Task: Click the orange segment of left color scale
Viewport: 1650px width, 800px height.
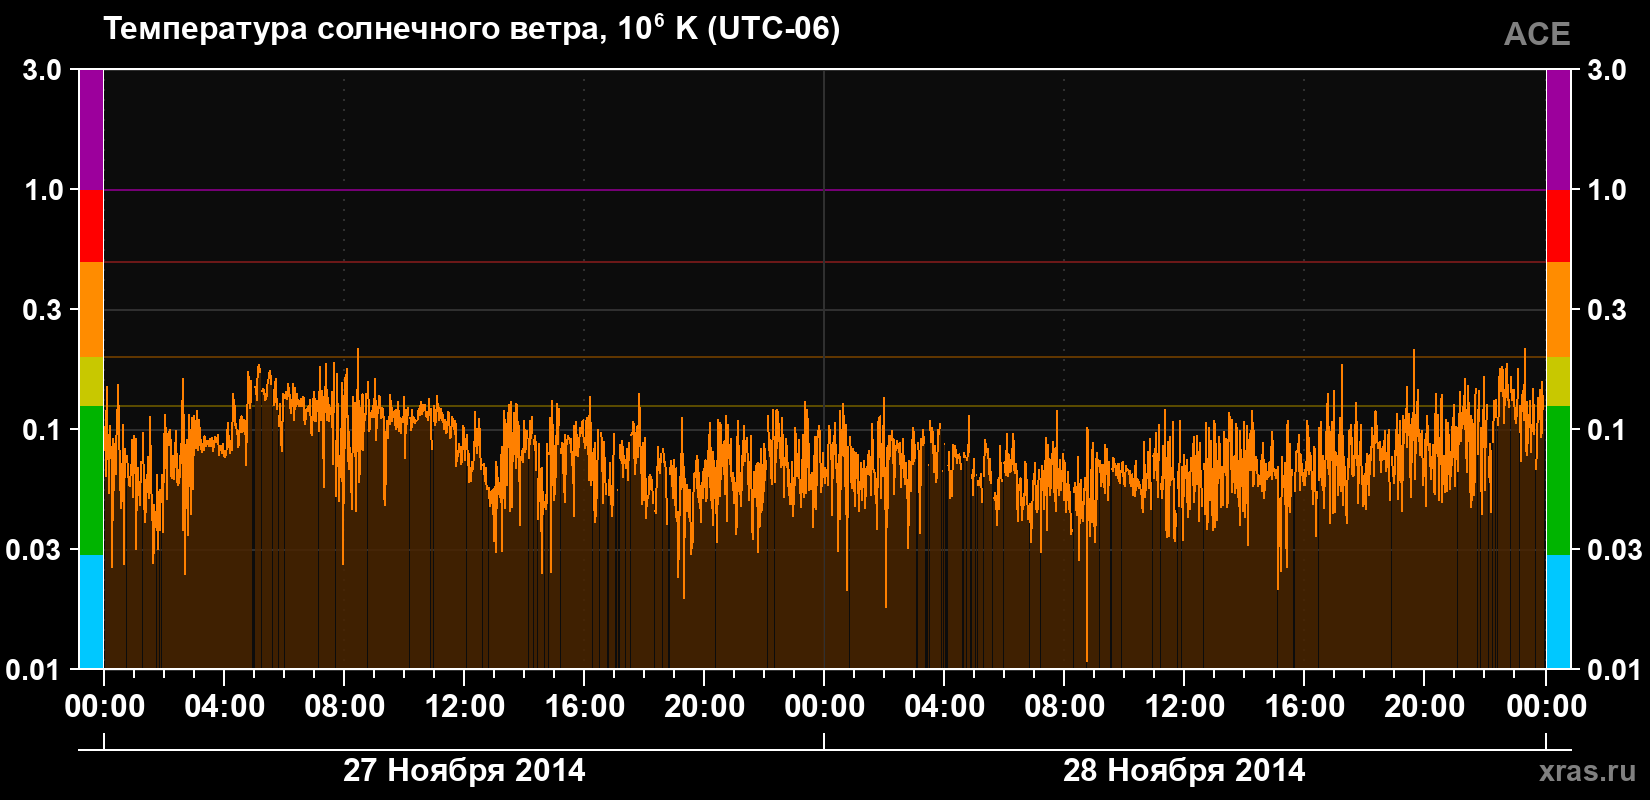Action: coord(91,310)
